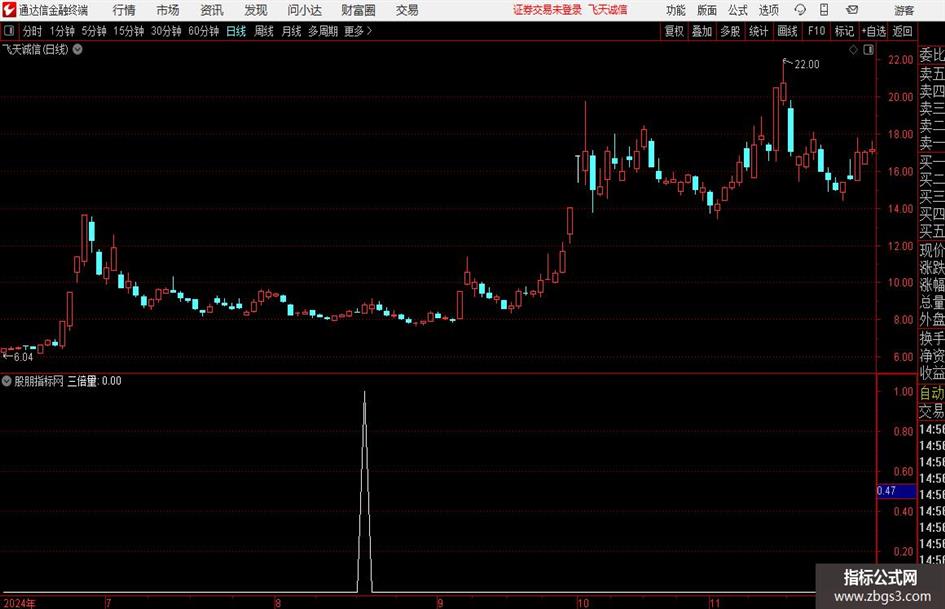945x609 pixels.
Task: Expand the 飞天诚信(日线) round dropdown arrow
Action: click(x=78, y=49)
